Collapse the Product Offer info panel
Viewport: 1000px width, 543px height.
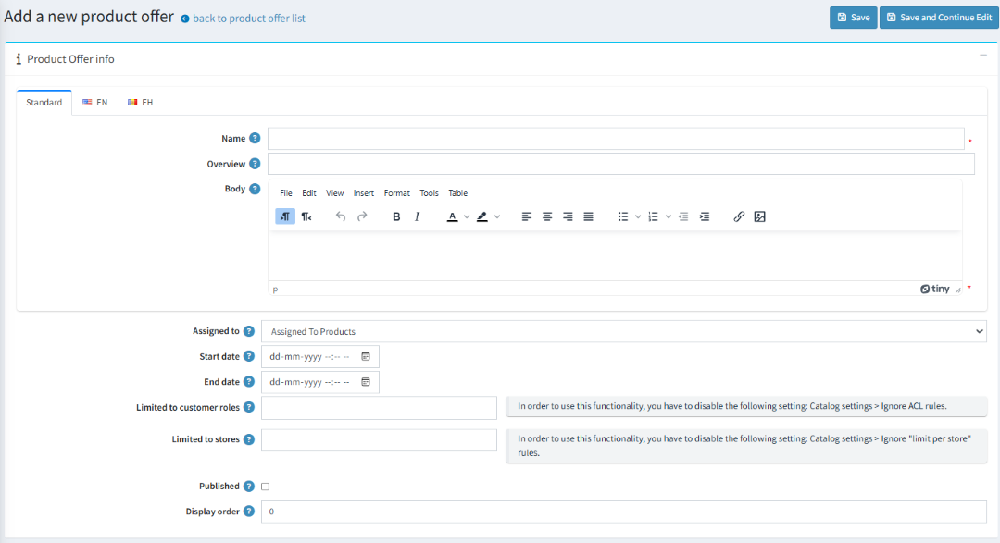click(982, 59)
